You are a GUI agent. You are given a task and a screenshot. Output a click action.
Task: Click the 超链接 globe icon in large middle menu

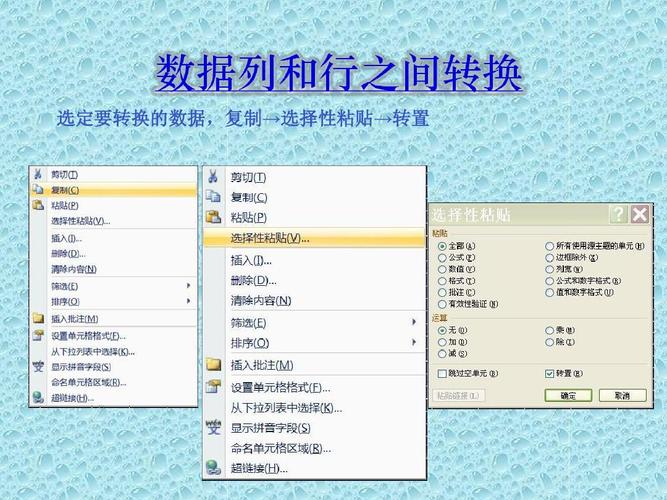click(214, 468)
